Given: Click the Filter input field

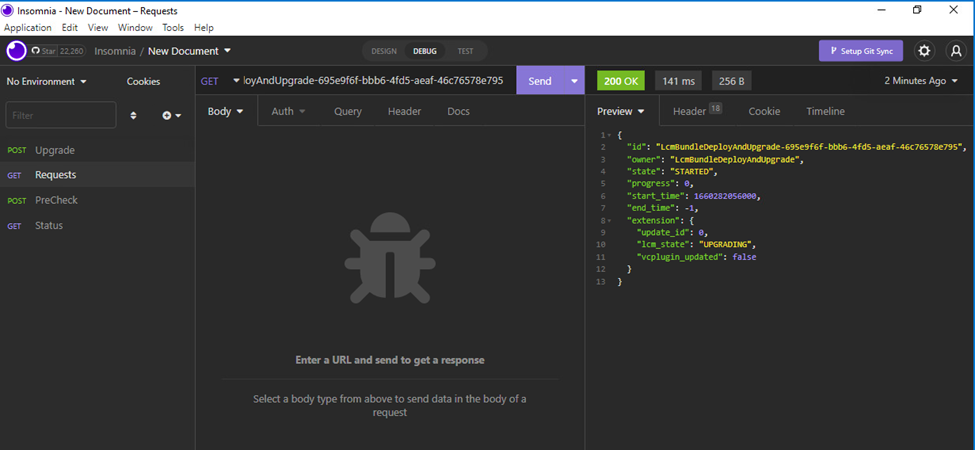Looking at the screenshot, I should coord(61,116).
